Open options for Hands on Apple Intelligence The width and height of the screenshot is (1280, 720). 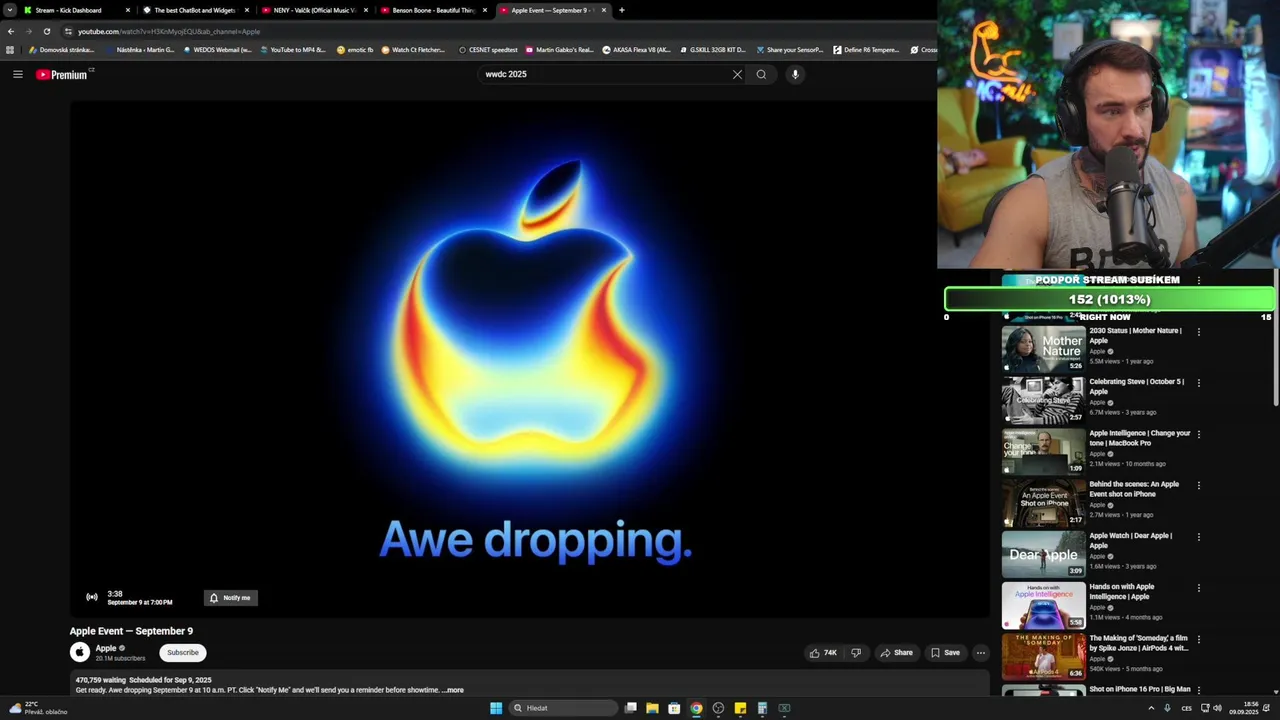click(x=1199, y=588)
